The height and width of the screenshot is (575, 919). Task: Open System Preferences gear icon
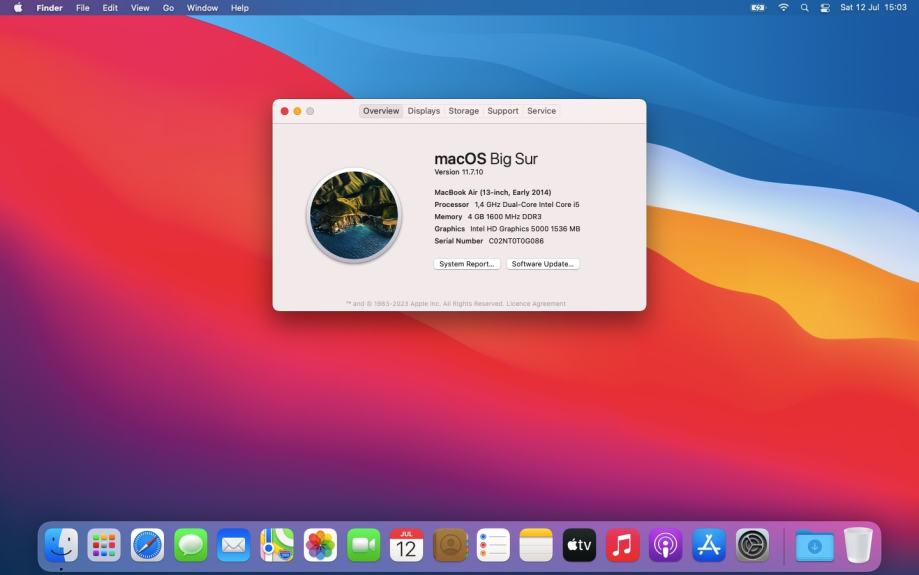click(x=752, y=545)
